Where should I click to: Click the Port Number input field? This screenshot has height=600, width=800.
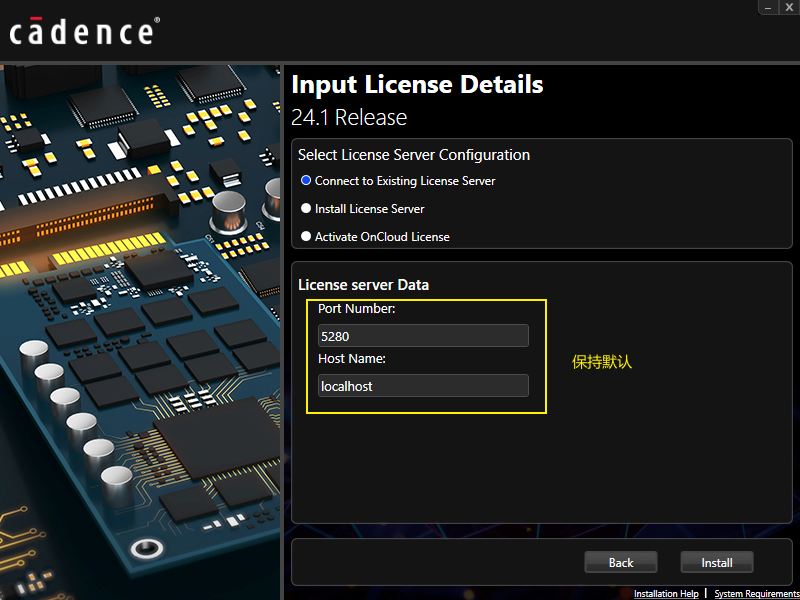click(x=422, y=336)
